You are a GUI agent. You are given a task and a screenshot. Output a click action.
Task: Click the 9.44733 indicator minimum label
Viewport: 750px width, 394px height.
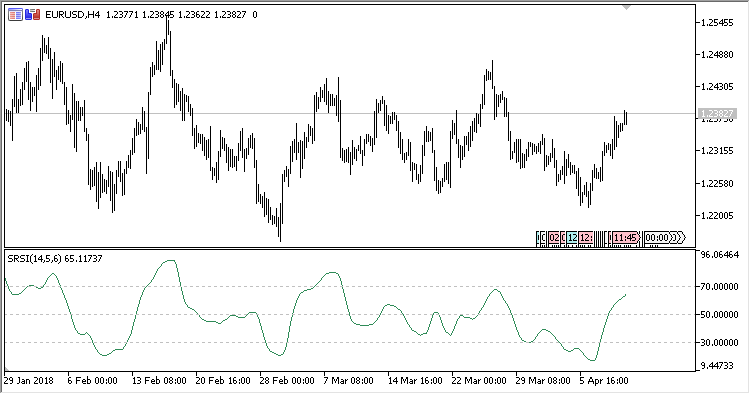point(717,366)
